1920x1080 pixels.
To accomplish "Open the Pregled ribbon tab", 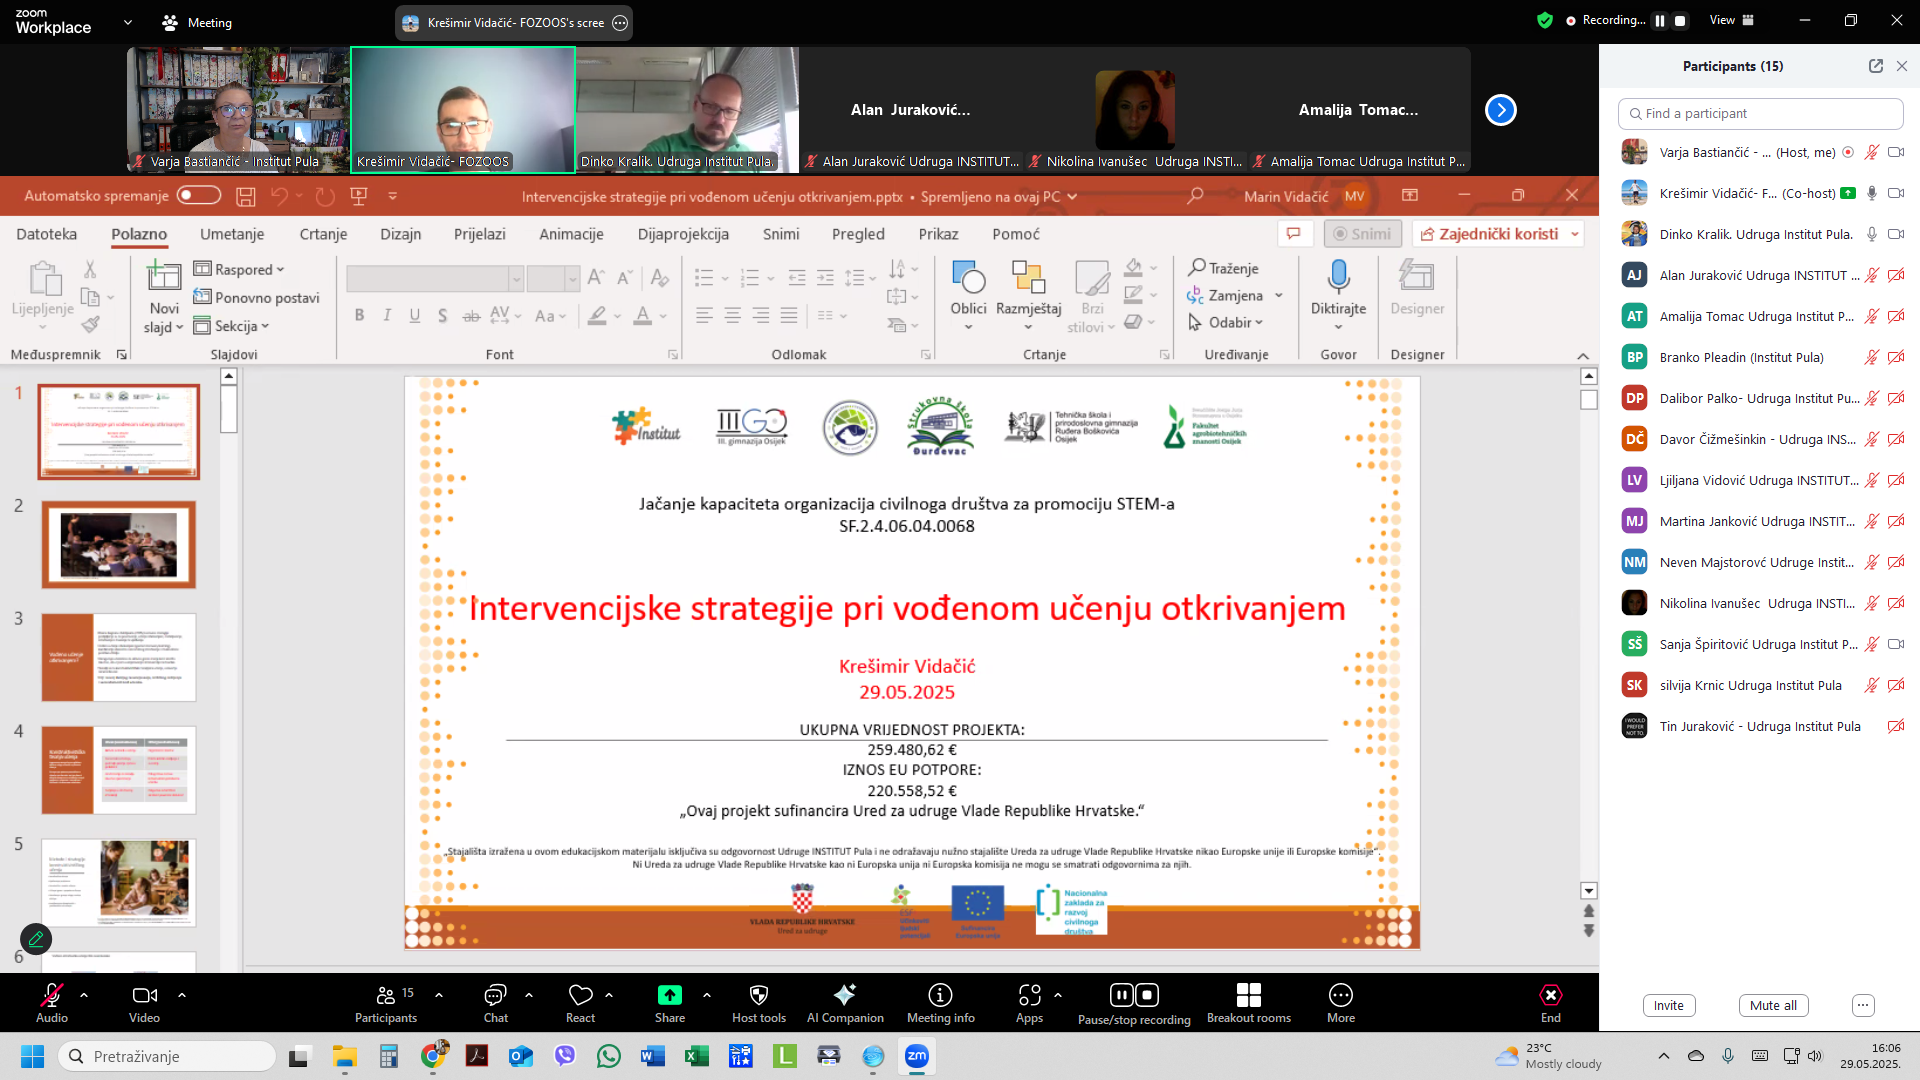I will point(858,234).
